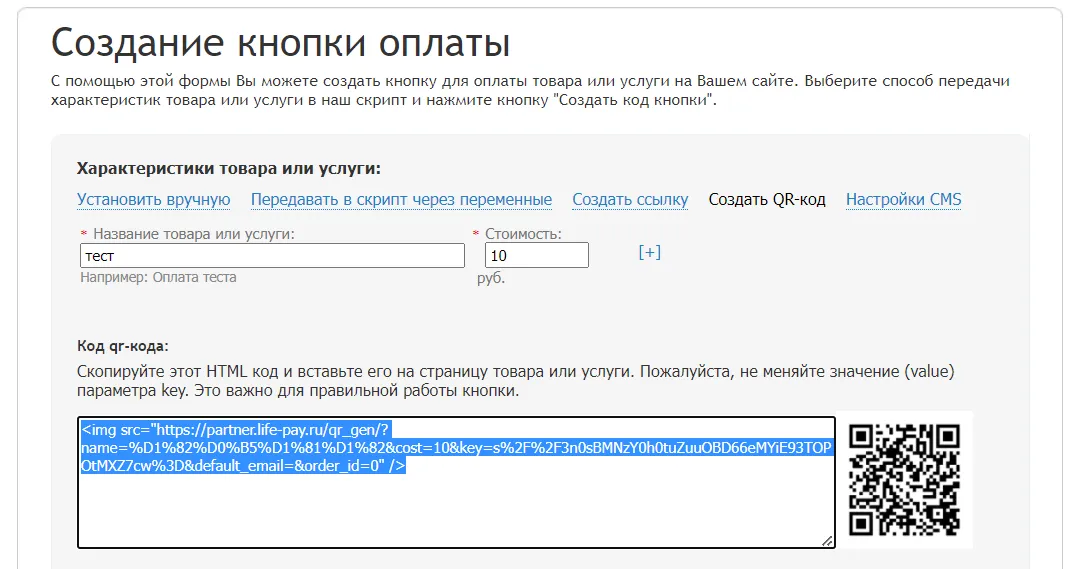
Task: Open the "Настройки CMS" tab
Action: tap(903, 199)
